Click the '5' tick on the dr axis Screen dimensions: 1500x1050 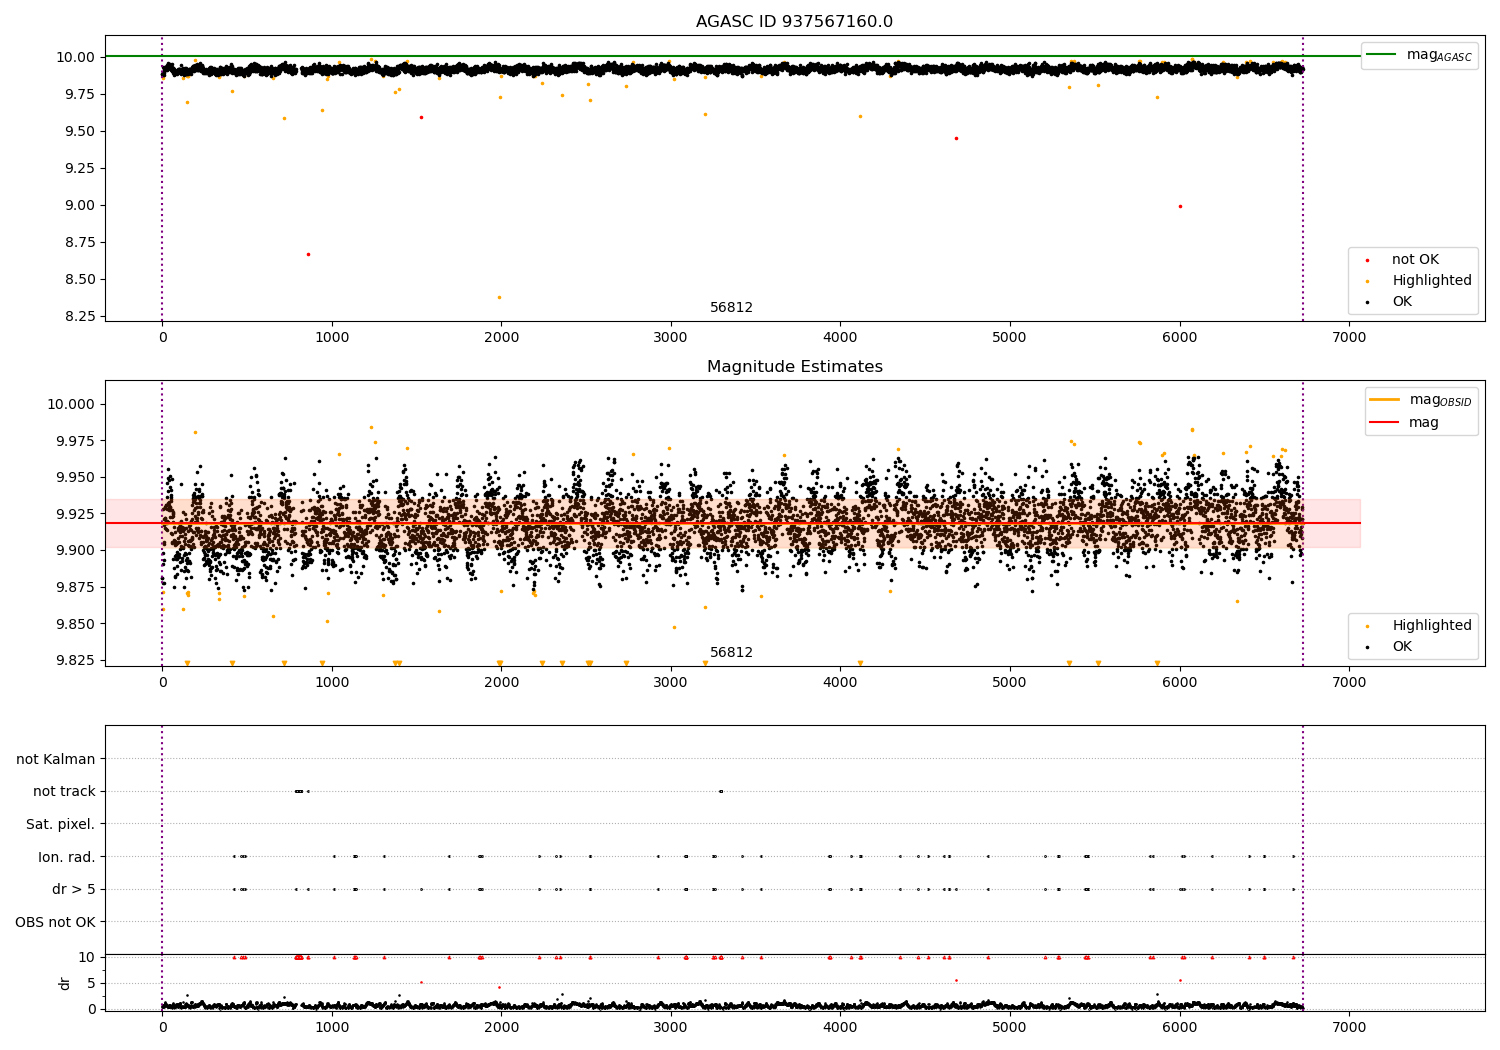click(91, 984)
